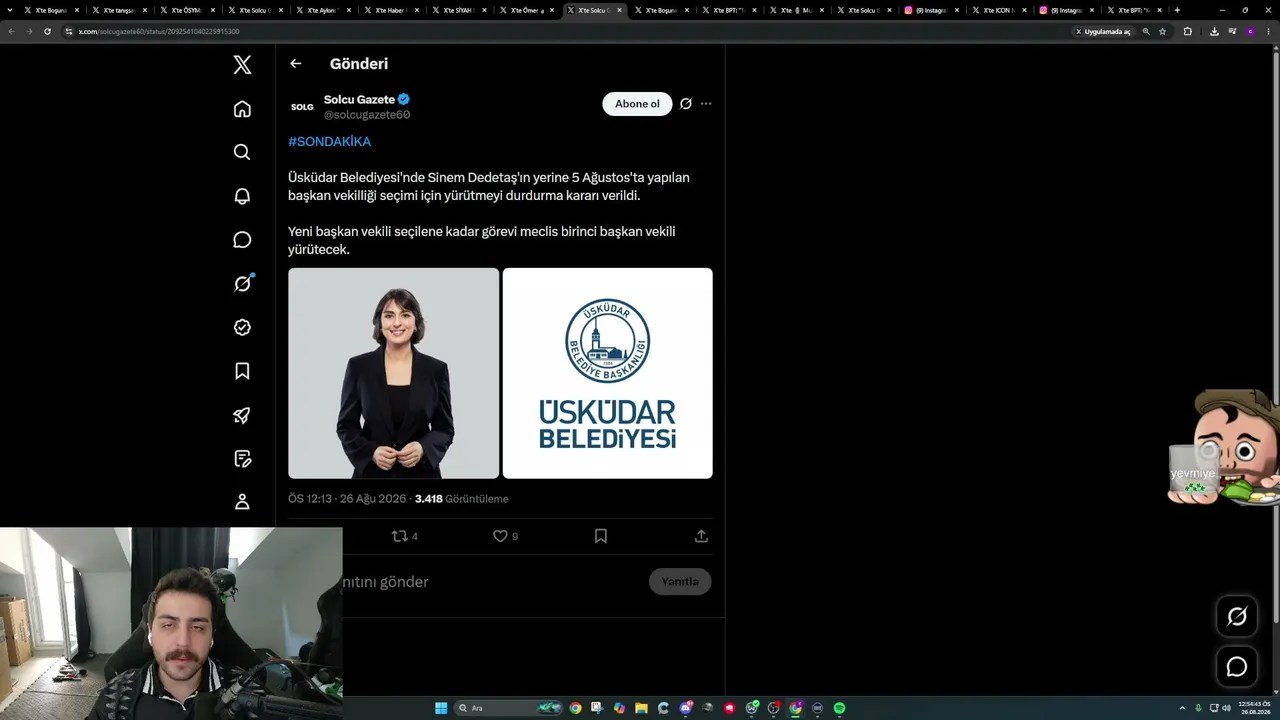1280x720 pixels.
Task: Open the browser three-dot menu
Action: (1268, 31)
